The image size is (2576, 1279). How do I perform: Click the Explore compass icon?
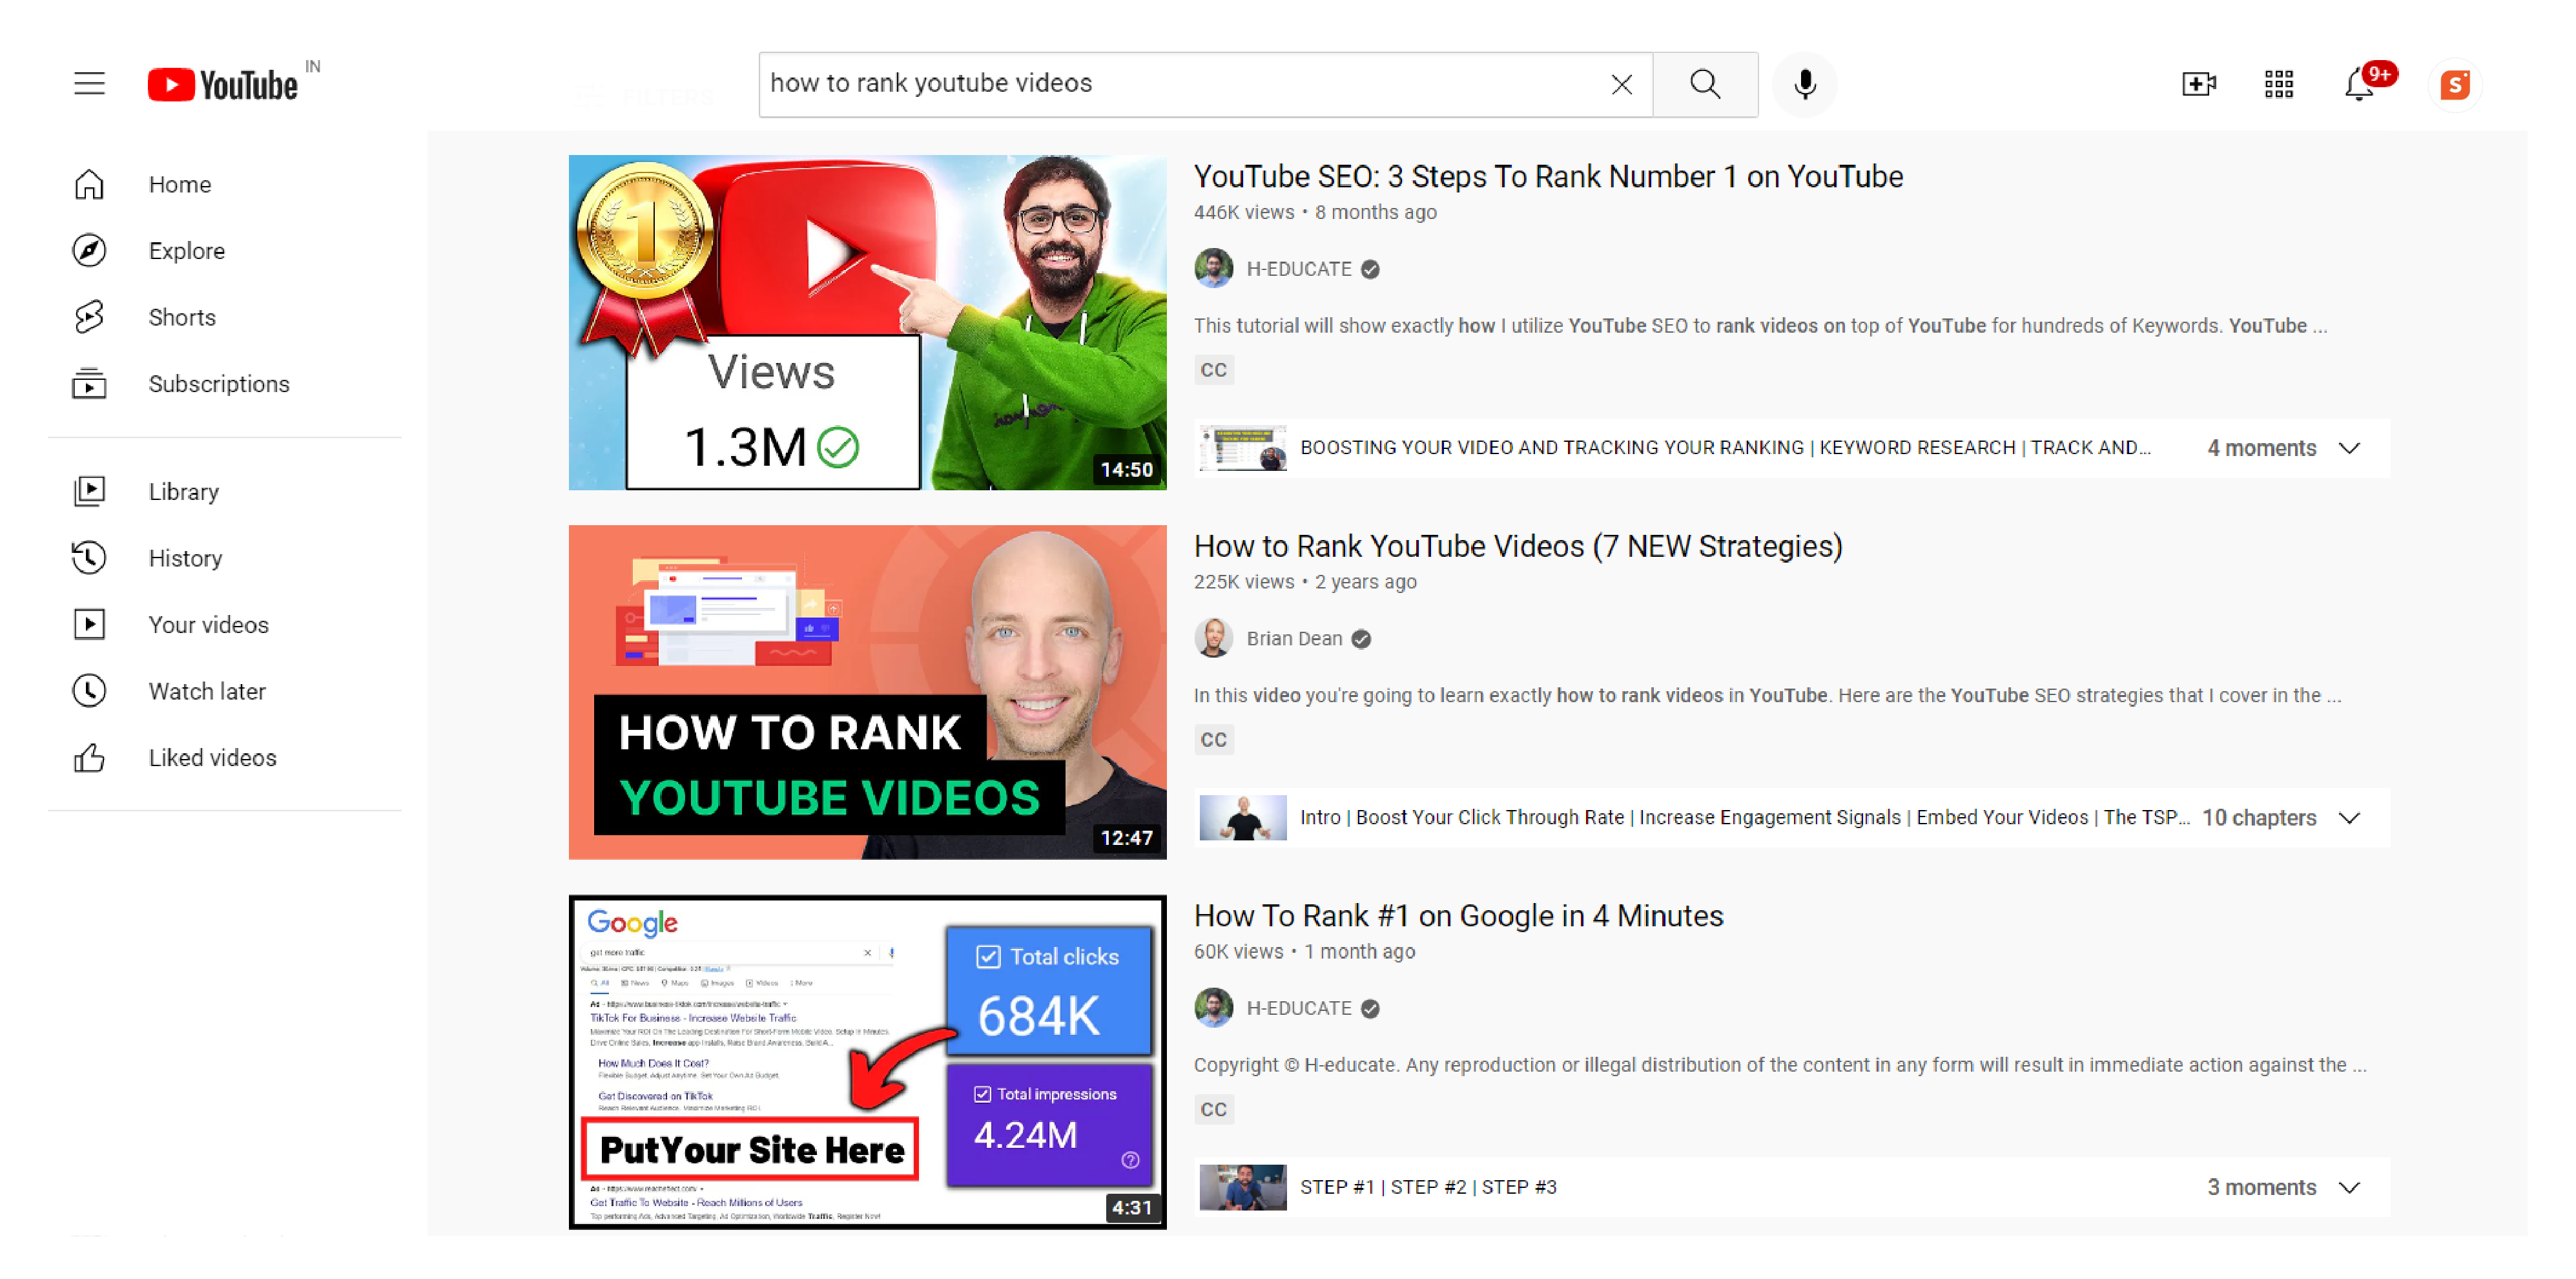point(89,251)
